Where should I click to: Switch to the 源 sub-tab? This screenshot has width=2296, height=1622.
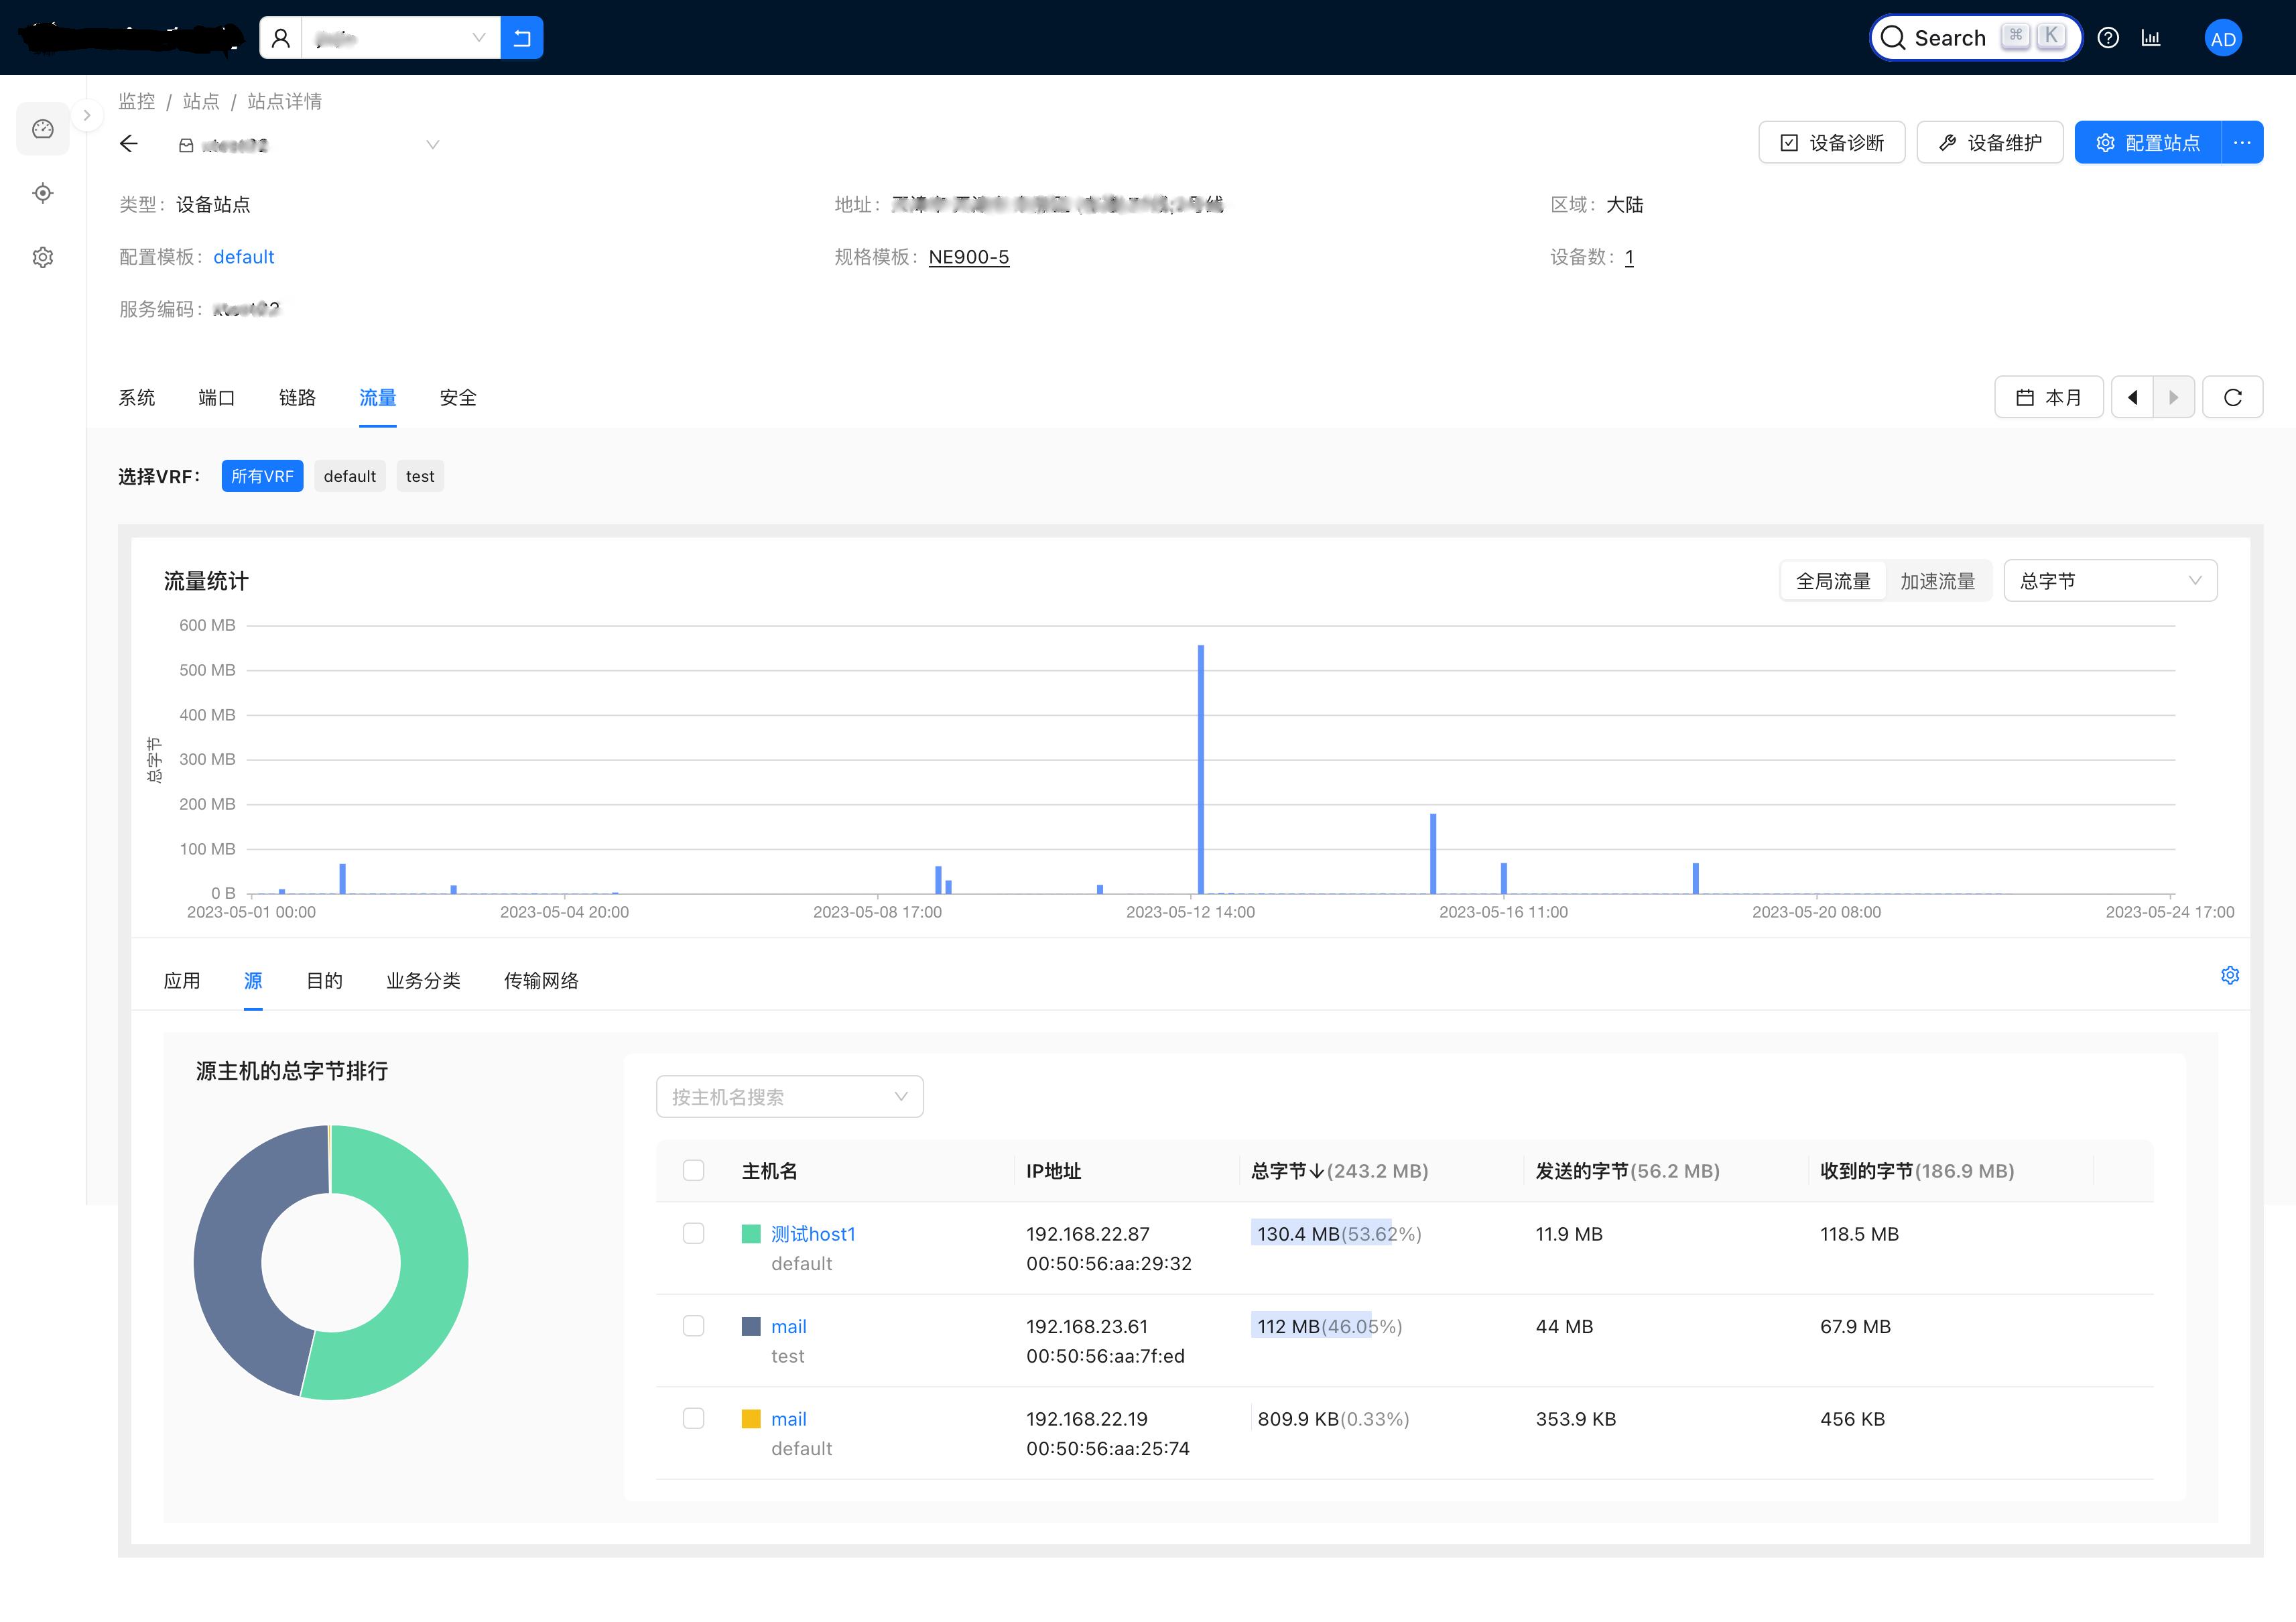point(253,981)
